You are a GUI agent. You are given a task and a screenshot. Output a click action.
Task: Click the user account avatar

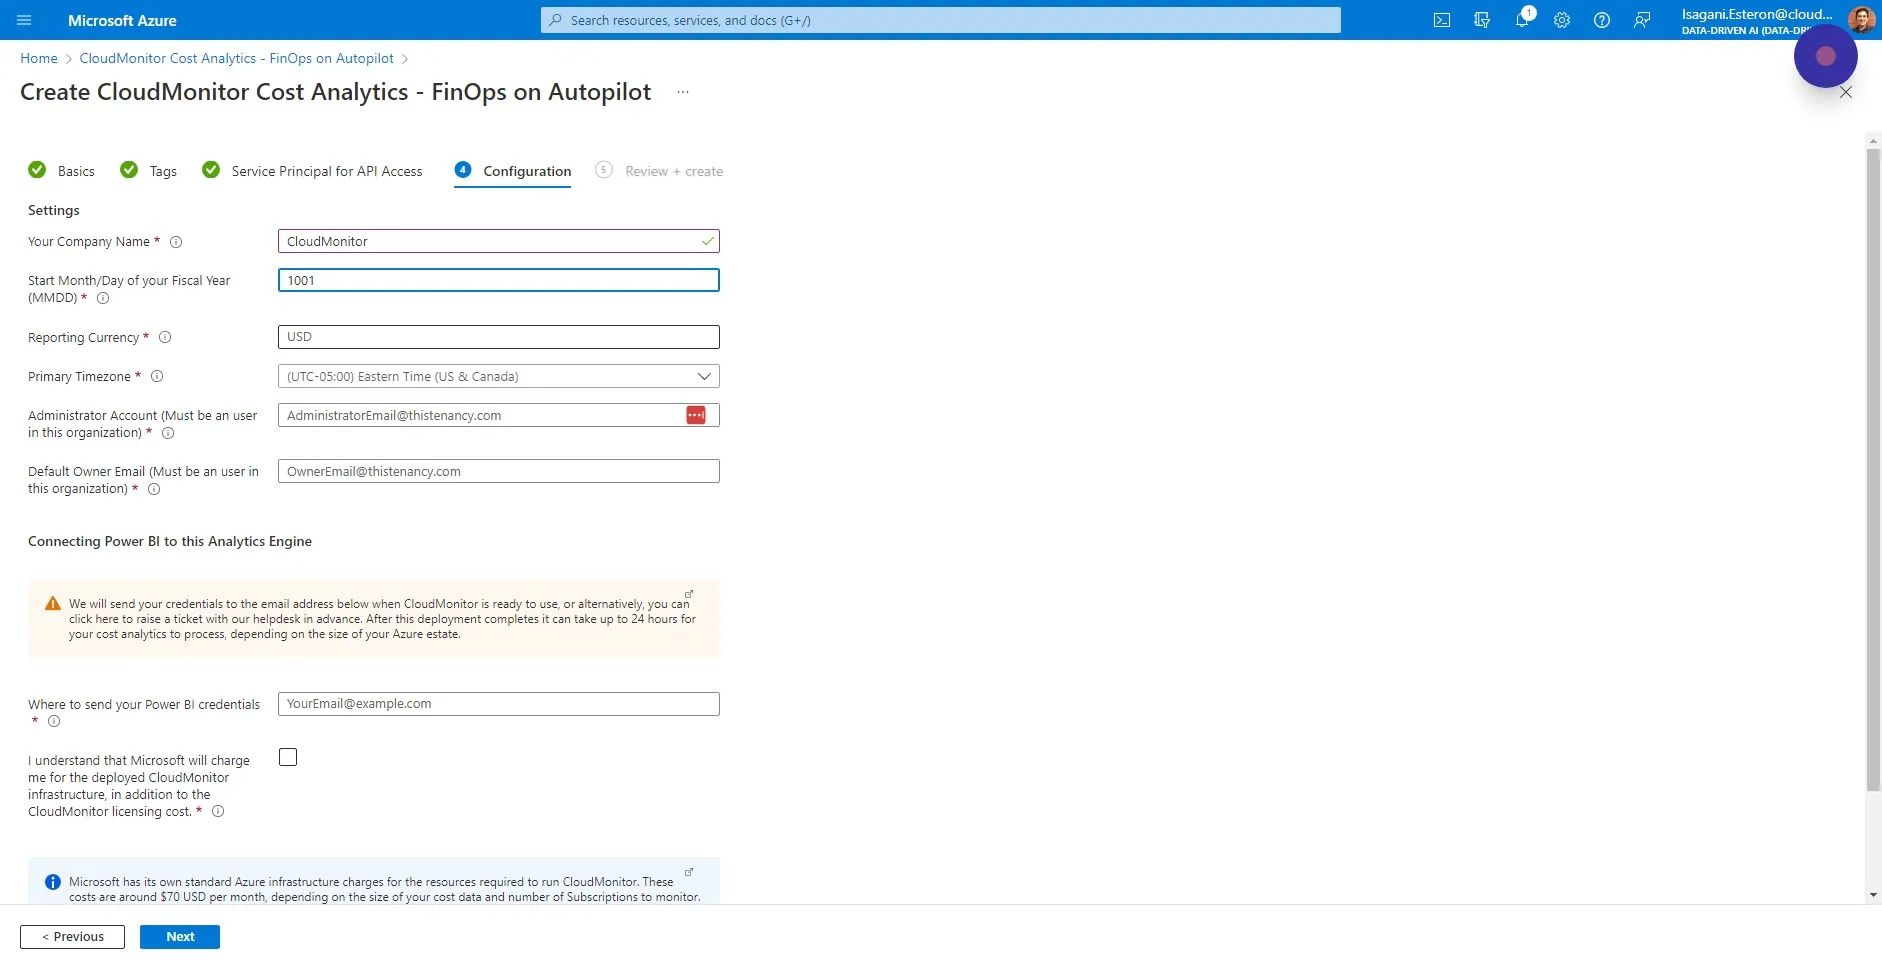(x=1862, y=20)
